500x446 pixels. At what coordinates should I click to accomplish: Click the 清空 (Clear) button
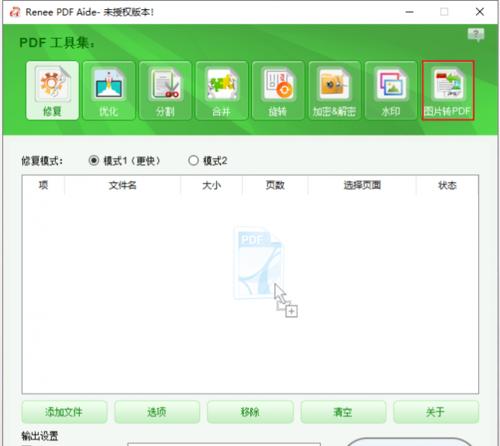(x=343, y=412)
